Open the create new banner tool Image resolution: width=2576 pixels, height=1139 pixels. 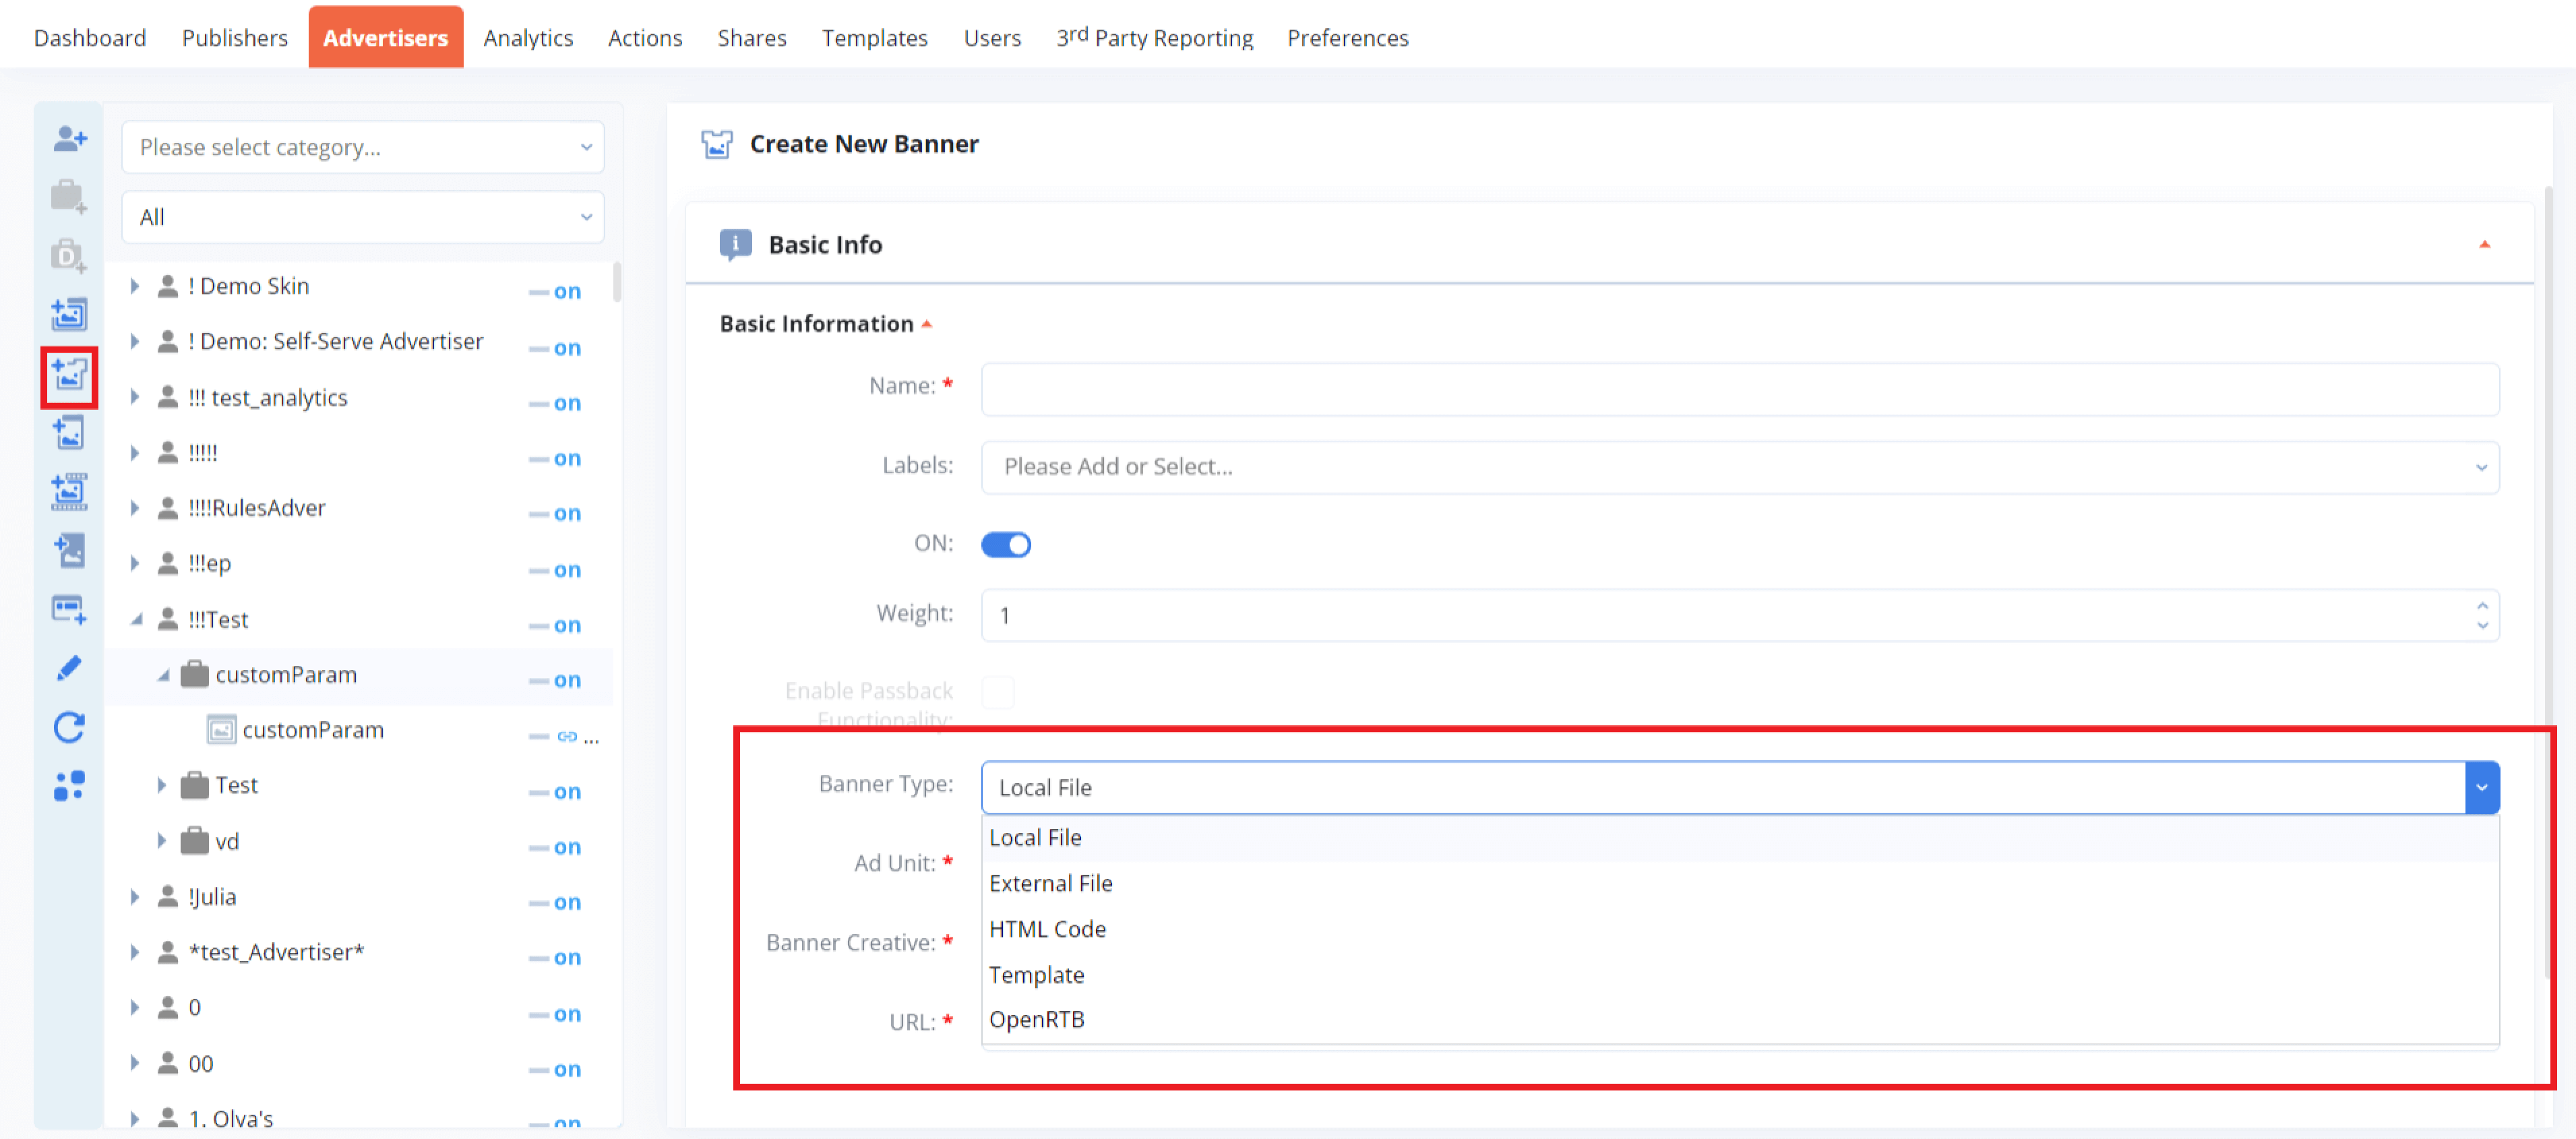[68, 377]
